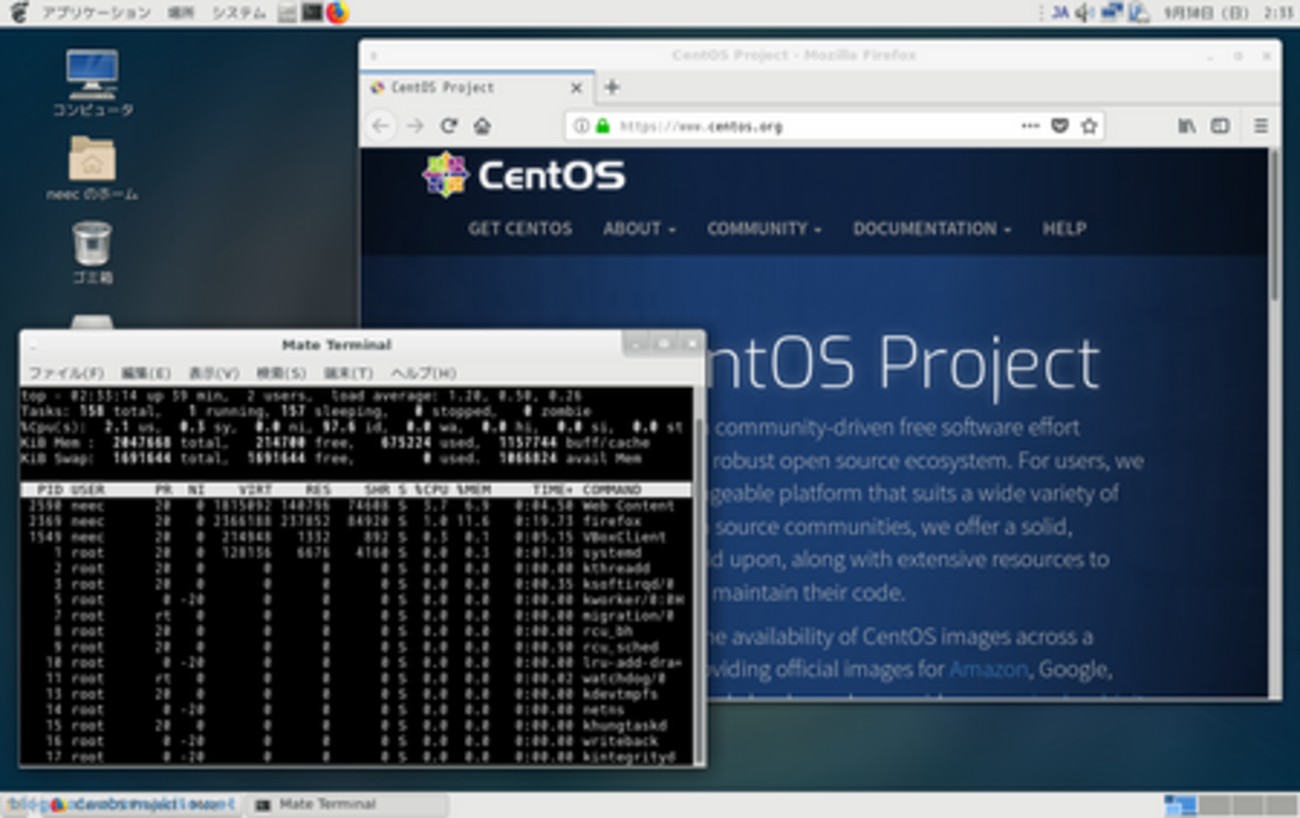Screen dimensions: 1300x818
Task: Close the CentOS Project tab
Action: click(x=576, y=87)
